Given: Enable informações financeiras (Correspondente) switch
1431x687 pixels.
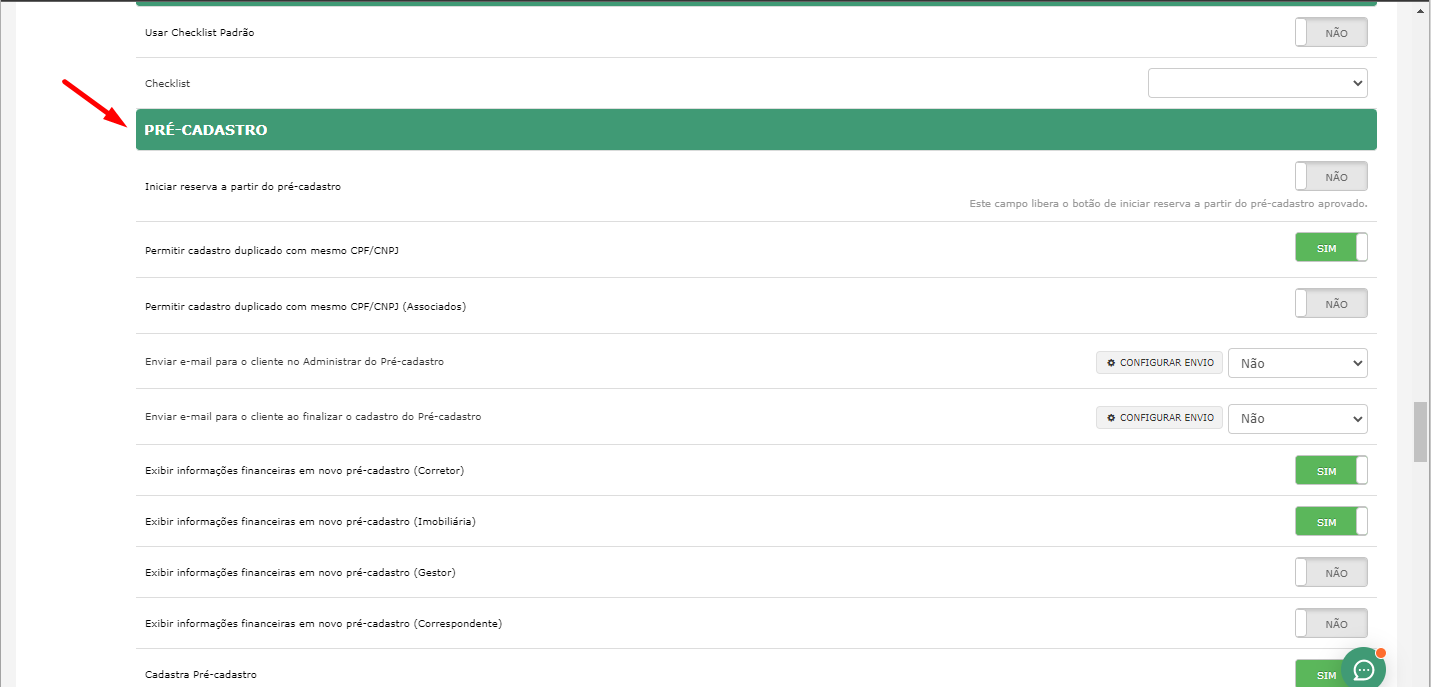Looking at the screenshot, I should click(1331, 624).
